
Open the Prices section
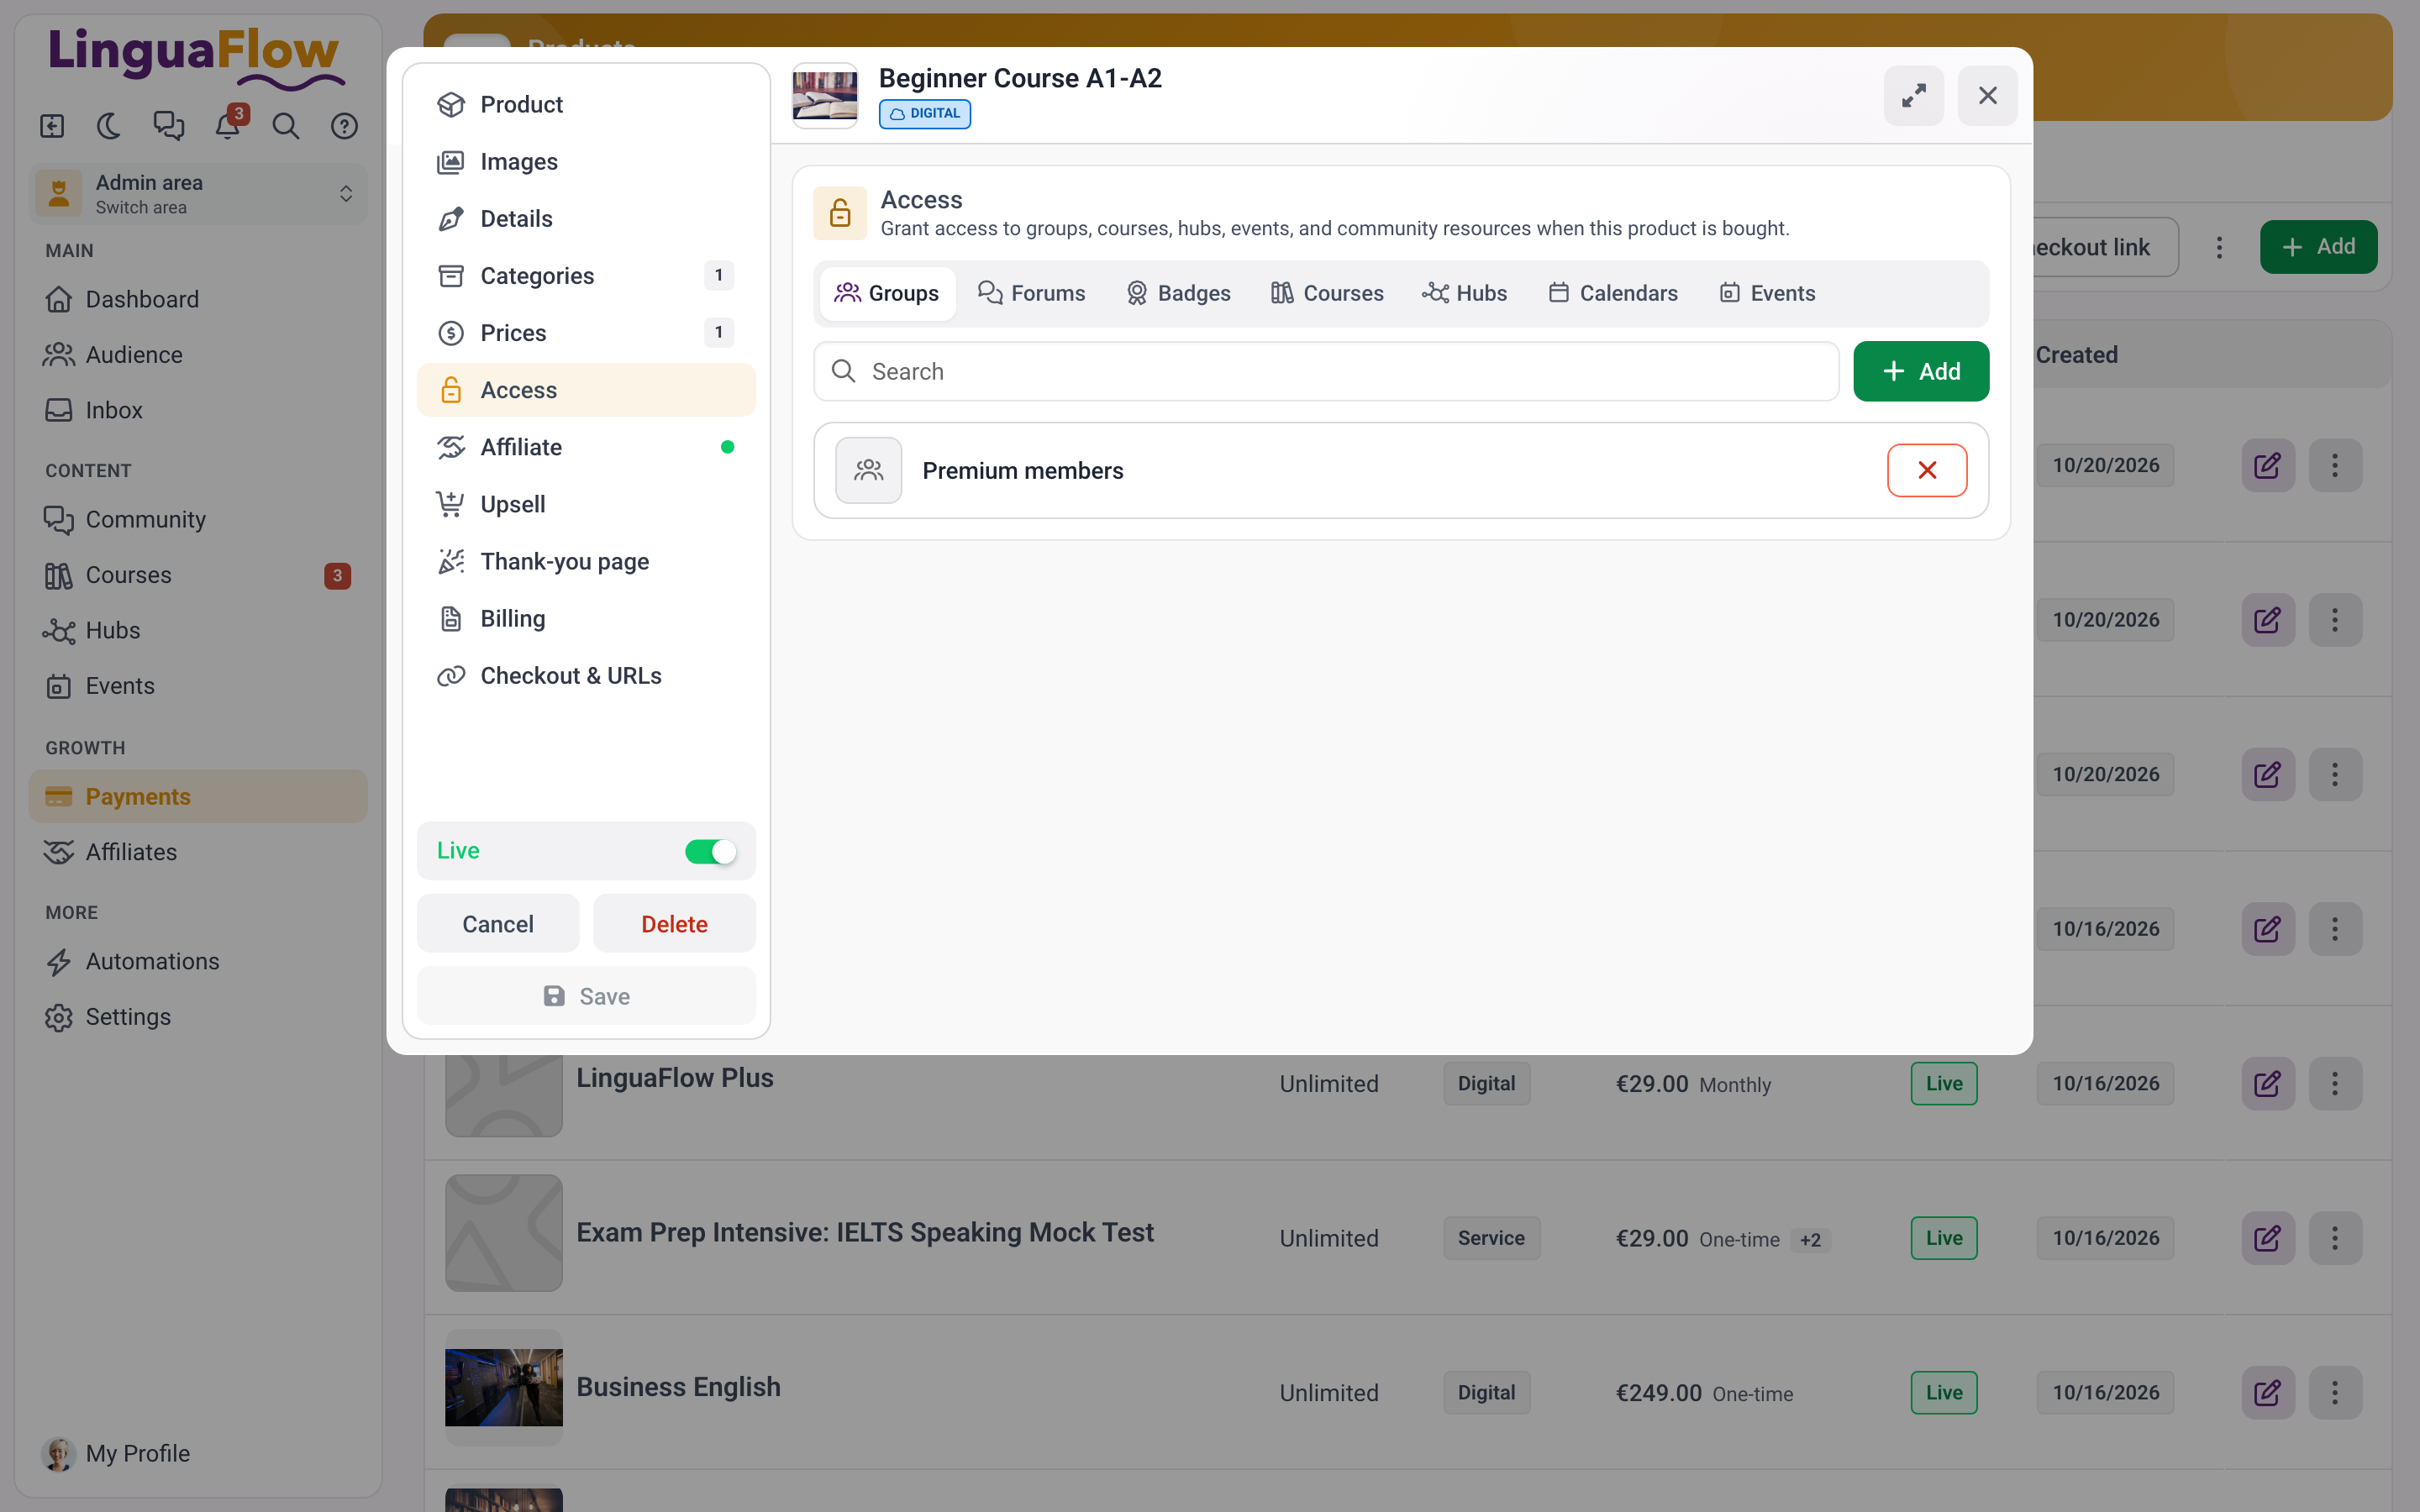(586, 332)
